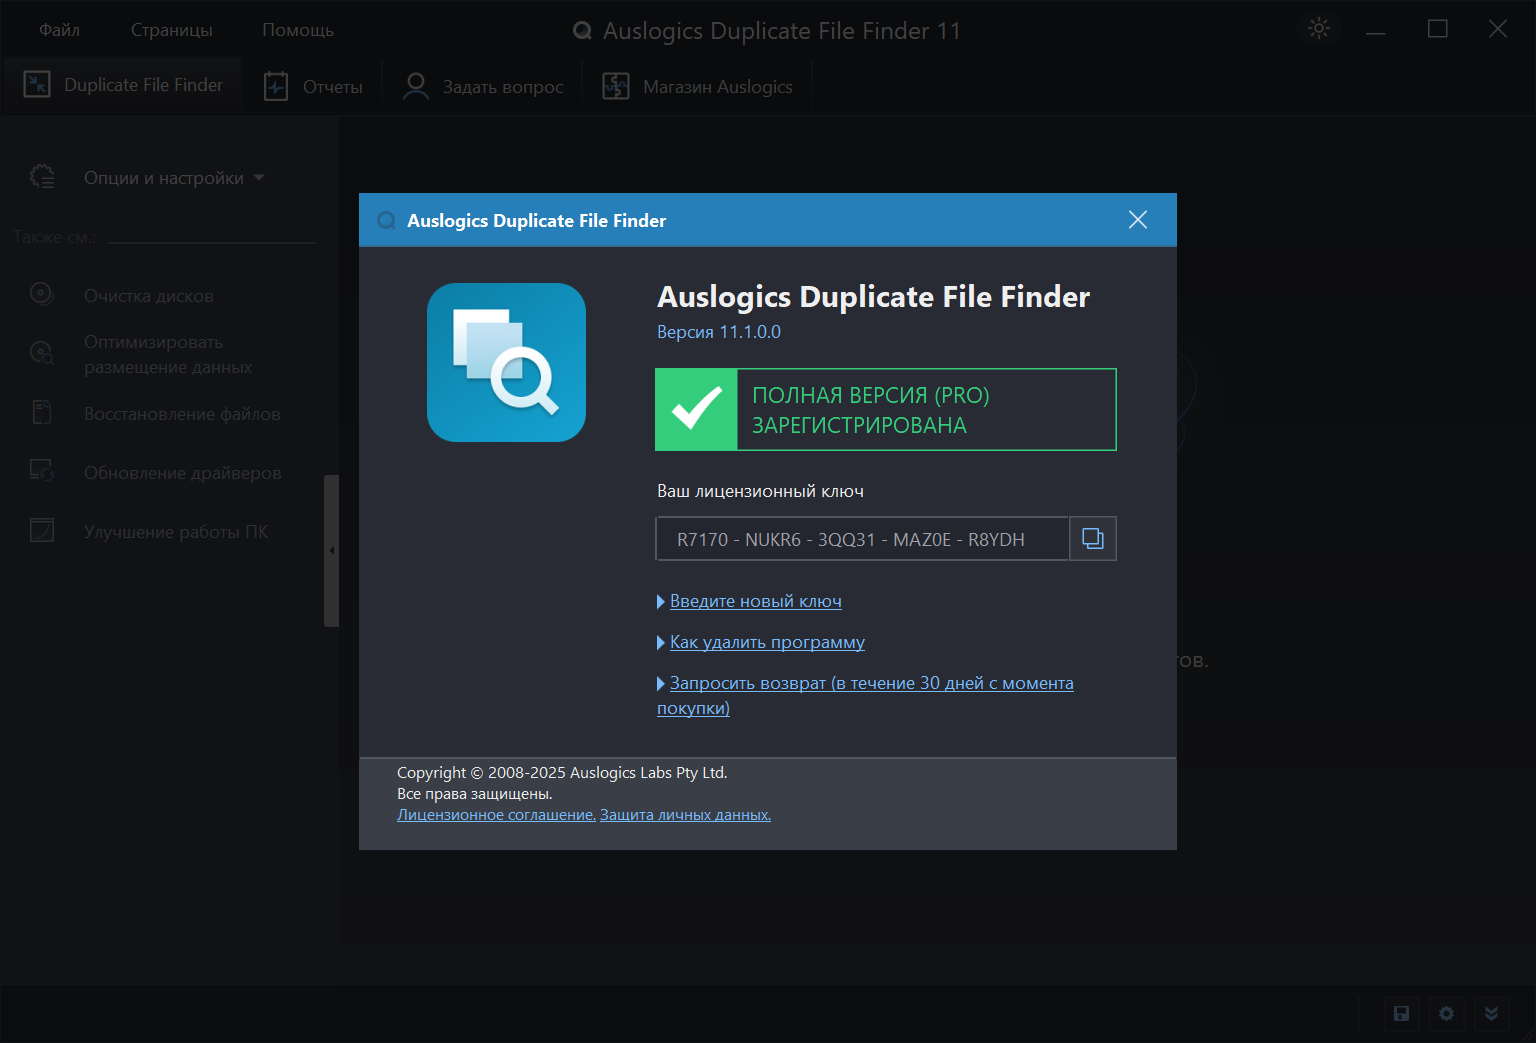Click the double-chevron down icon
The image size is (1536, 1043).
[x=1491, y=1014]
